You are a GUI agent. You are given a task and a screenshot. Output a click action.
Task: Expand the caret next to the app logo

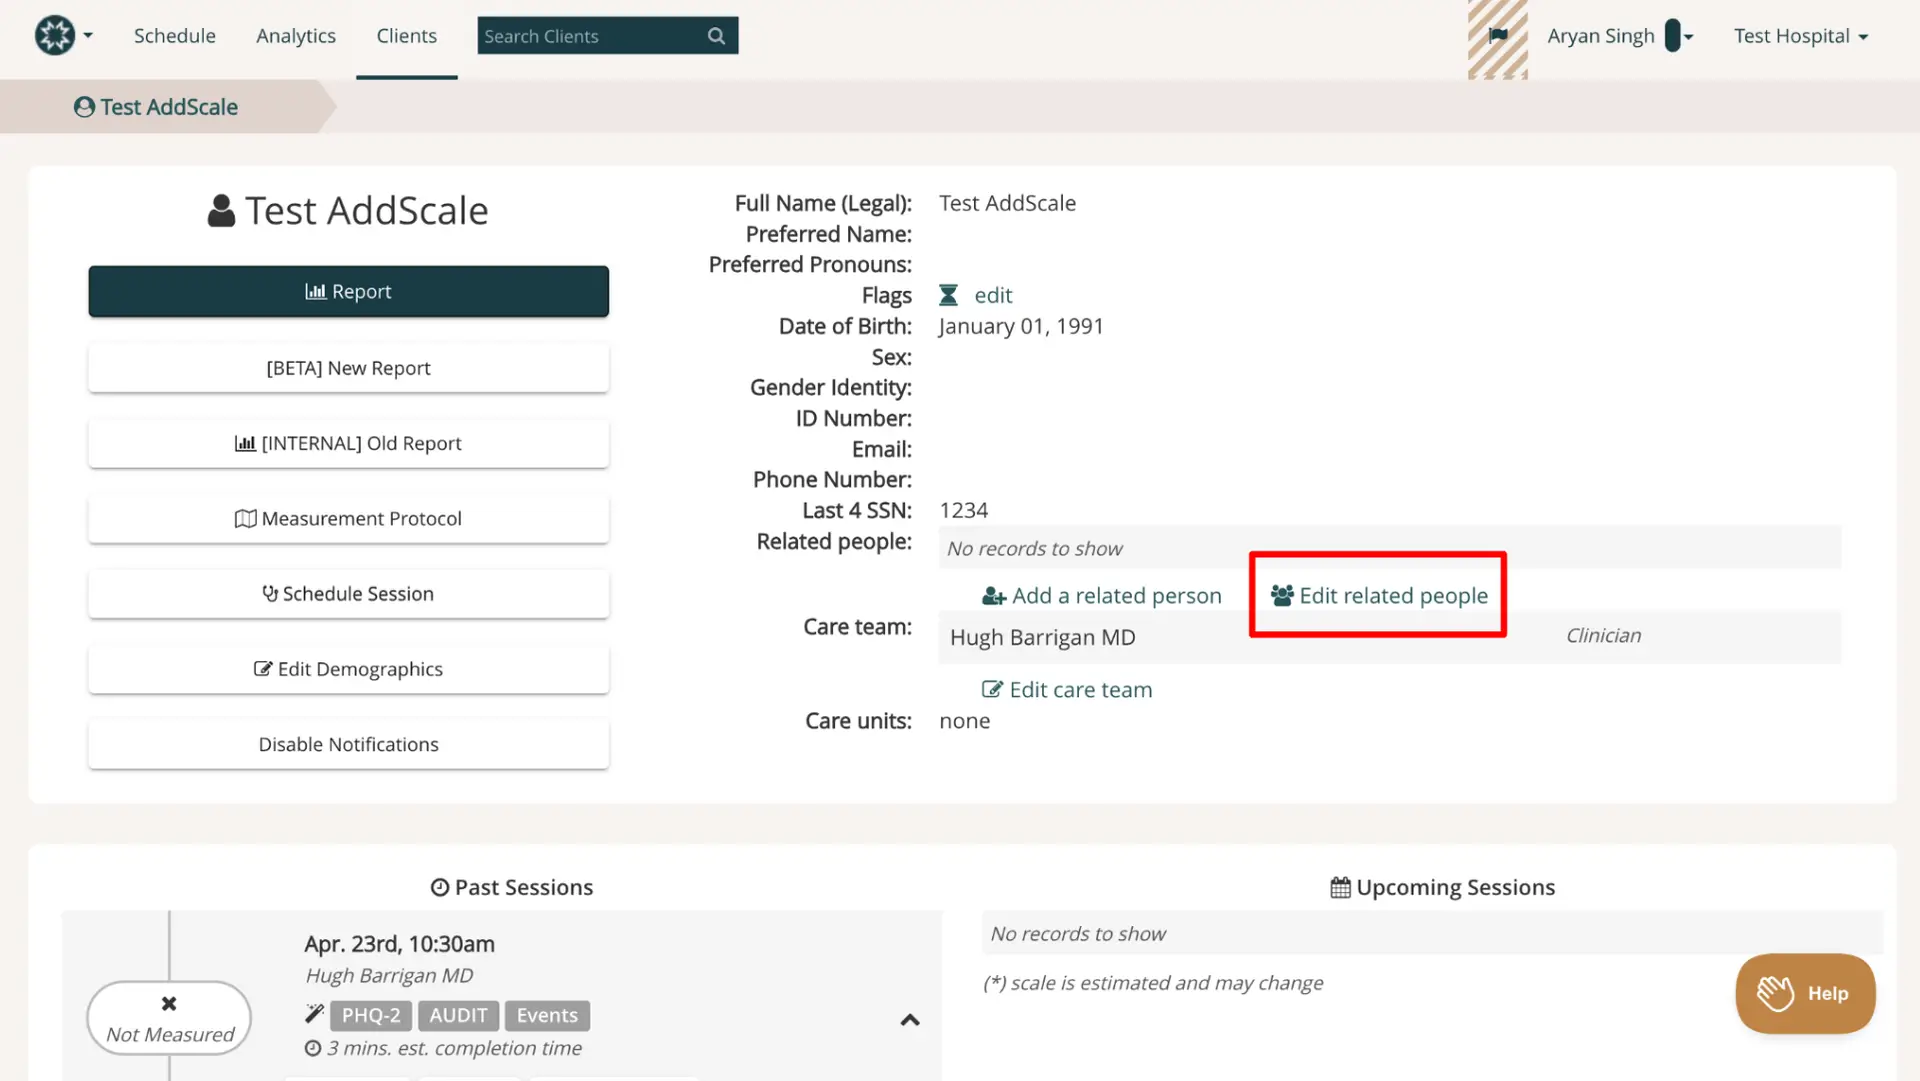(x=89, y=35)
